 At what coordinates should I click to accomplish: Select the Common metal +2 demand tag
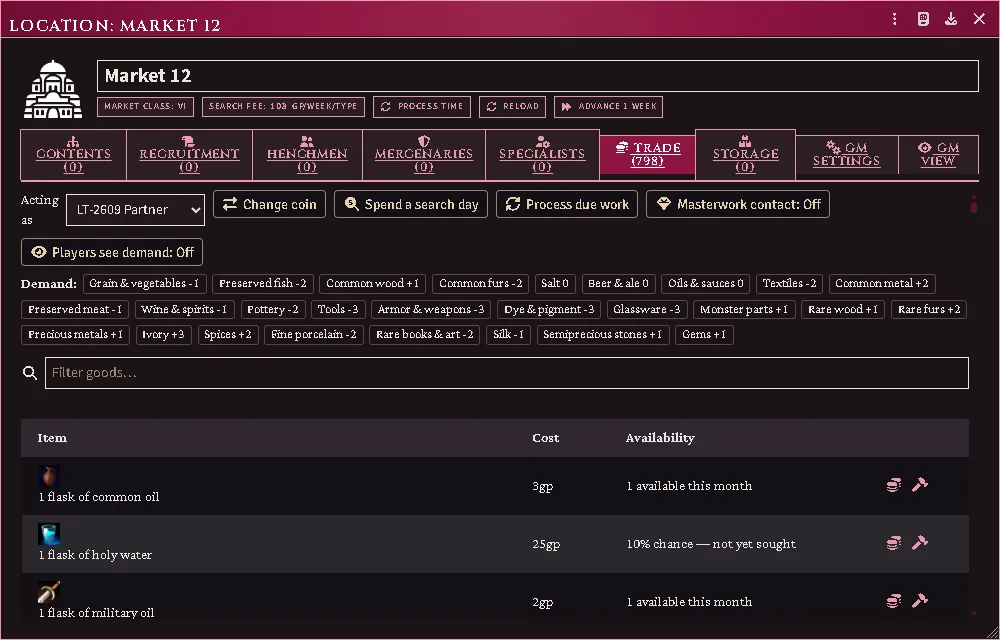882,284
